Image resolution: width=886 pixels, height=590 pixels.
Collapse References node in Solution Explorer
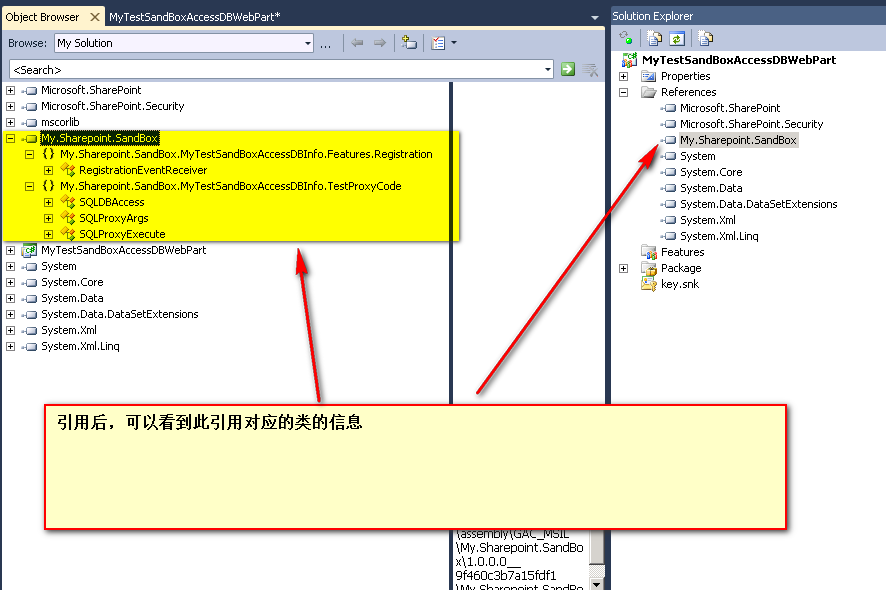pyautogui.click(x=623, y=92)
